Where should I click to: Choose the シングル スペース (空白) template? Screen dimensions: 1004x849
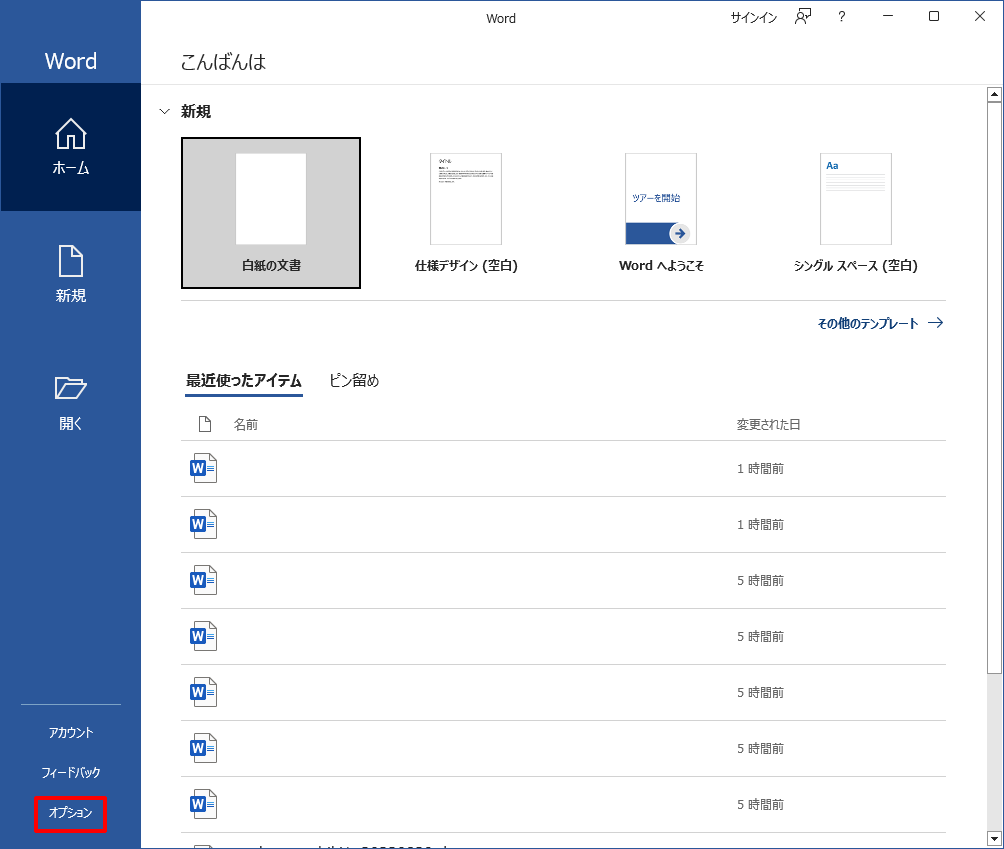coord(856,213)
